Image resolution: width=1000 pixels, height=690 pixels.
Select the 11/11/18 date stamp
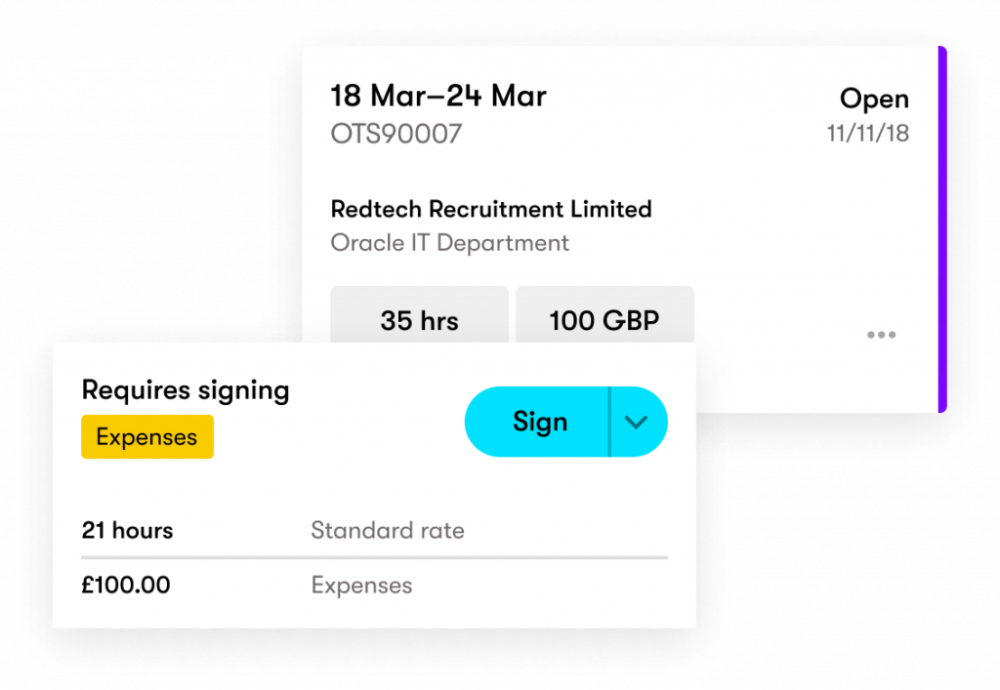coord(867,131)
